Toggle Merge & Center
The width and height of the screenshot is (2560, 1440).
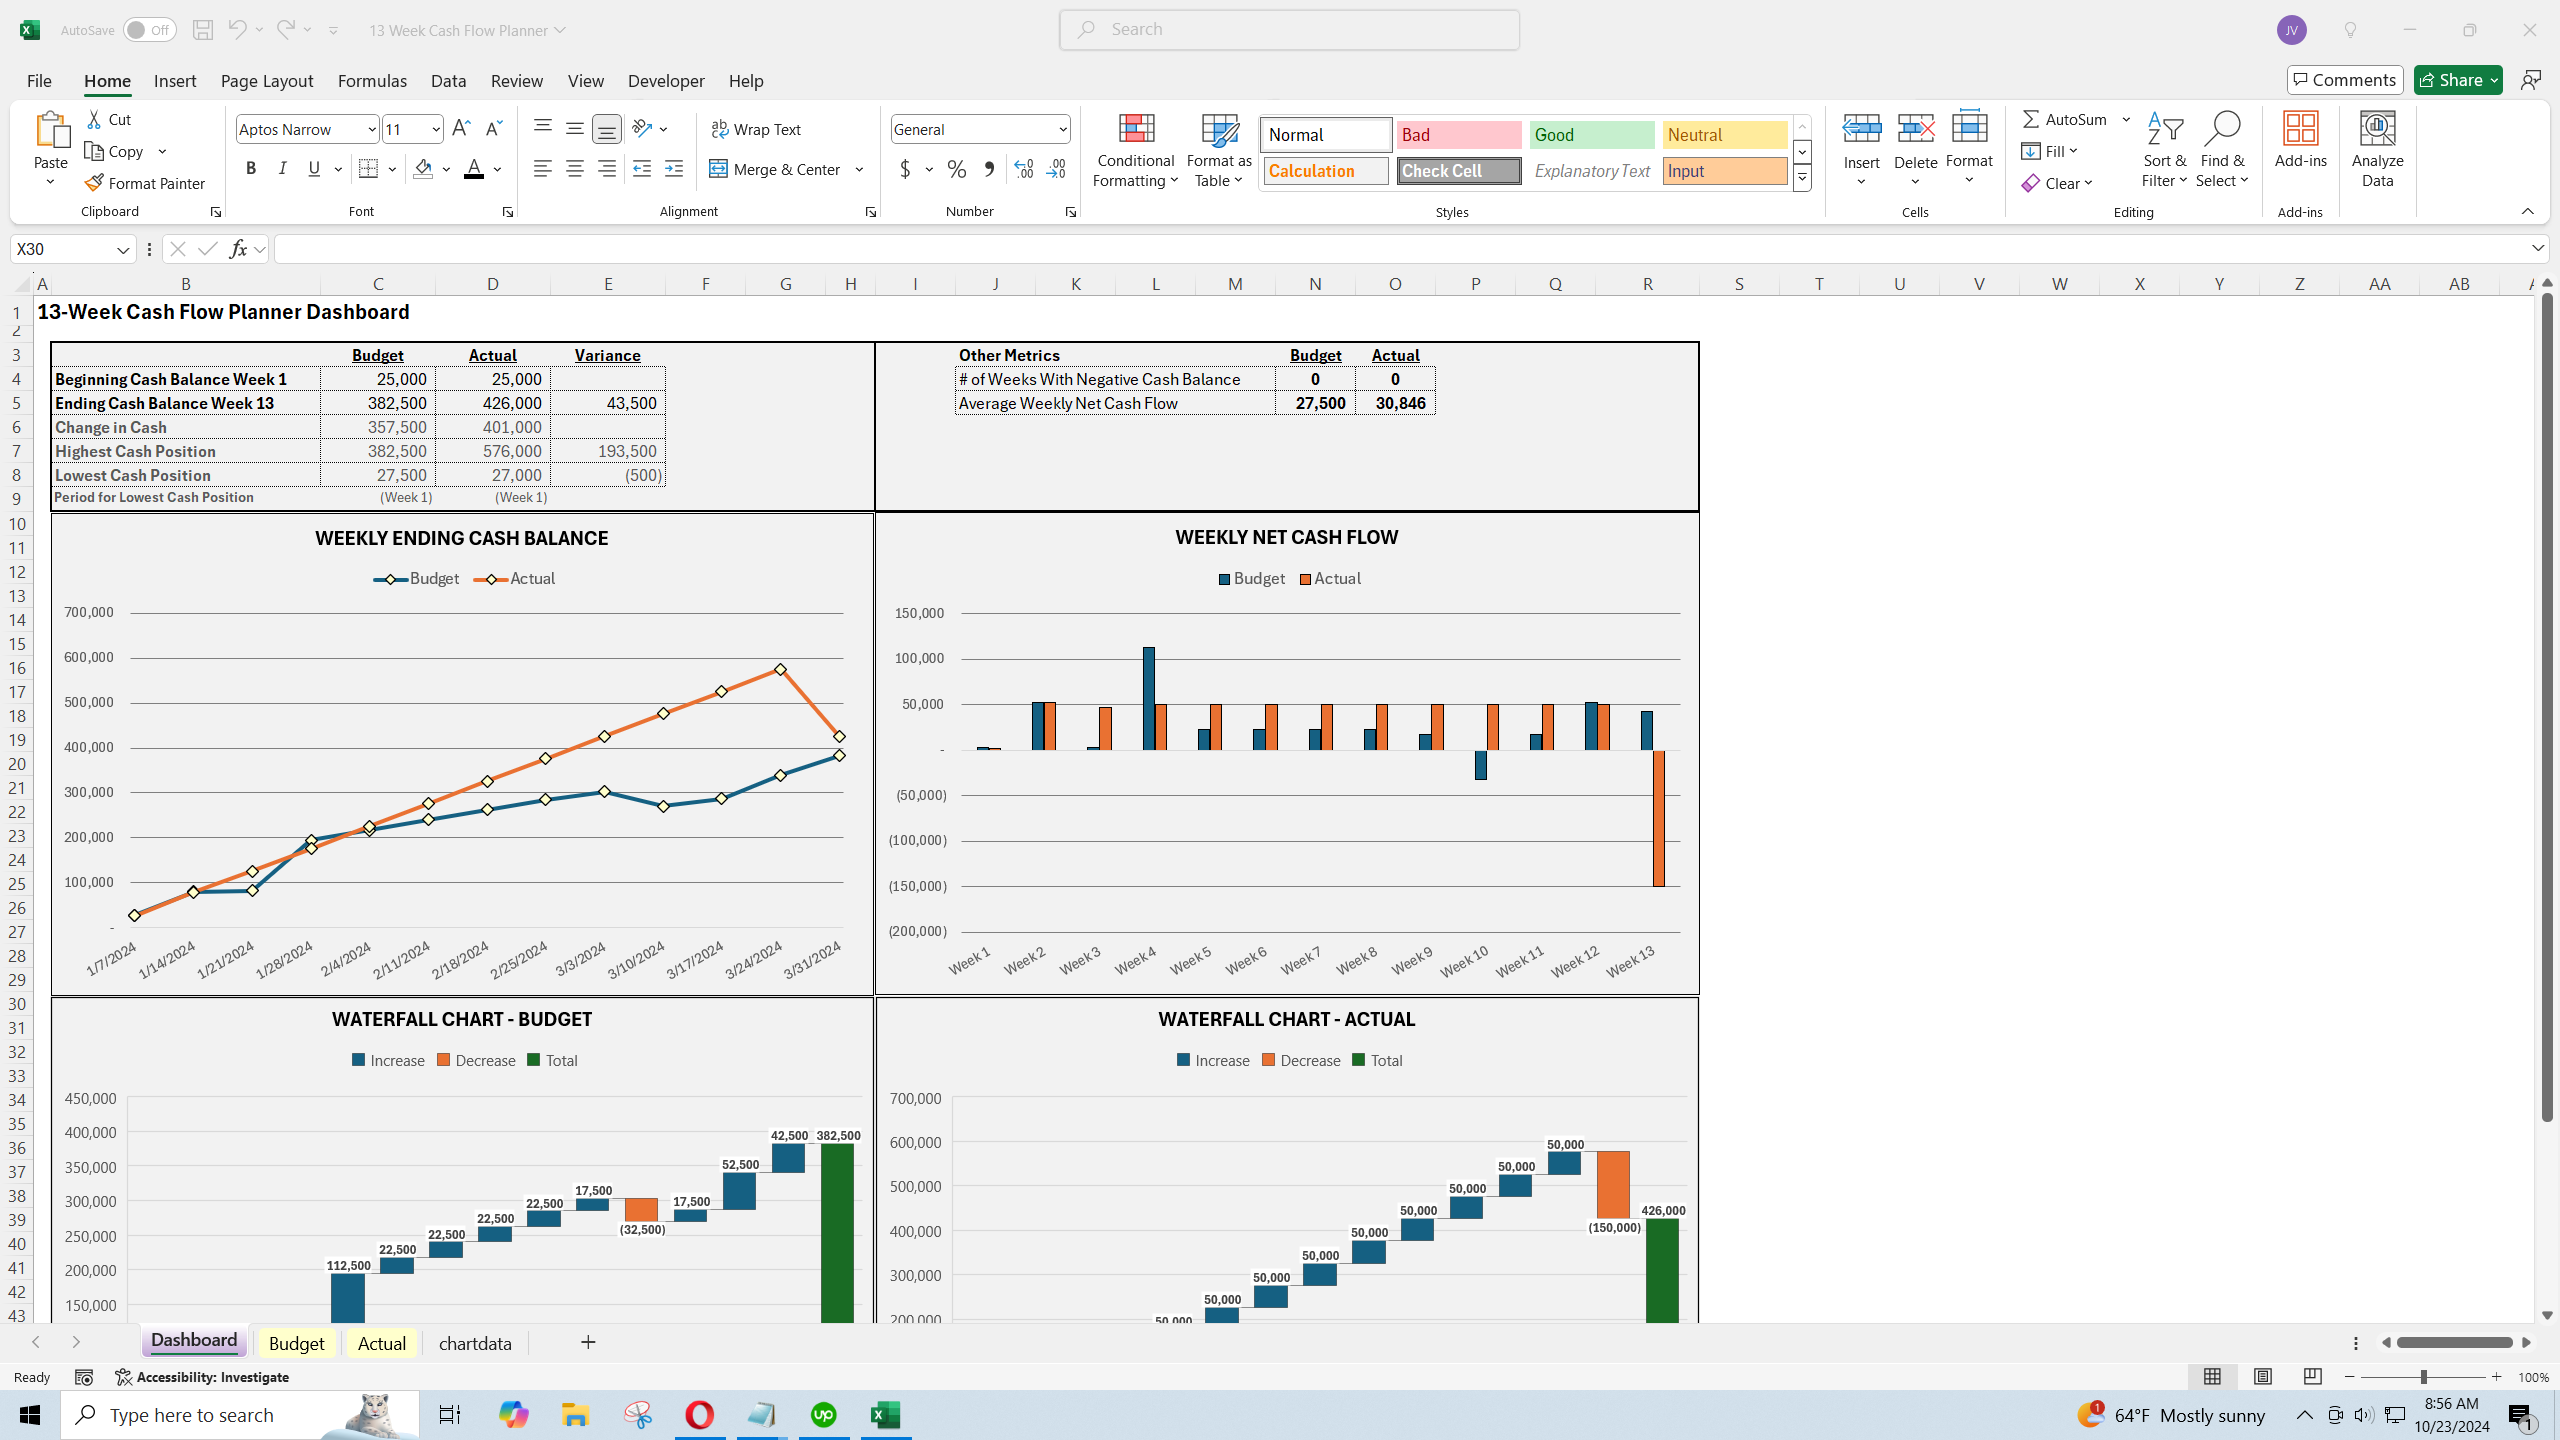tap(776, 169)
